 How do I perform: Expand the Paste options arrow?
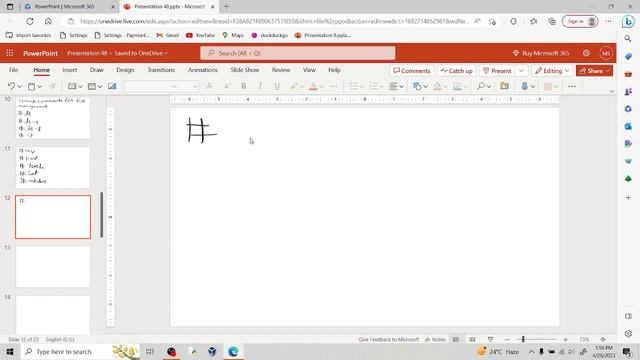pos(40,87)
